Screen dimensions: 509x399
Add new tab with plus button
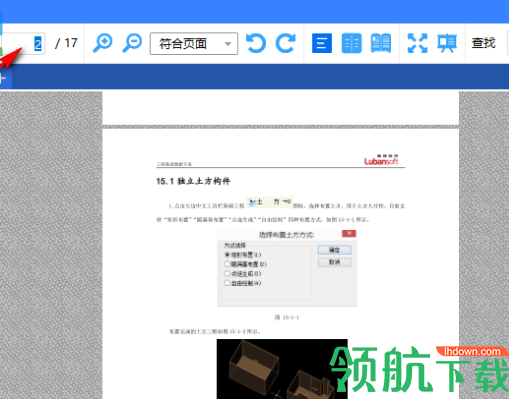(x=3, y=79)
